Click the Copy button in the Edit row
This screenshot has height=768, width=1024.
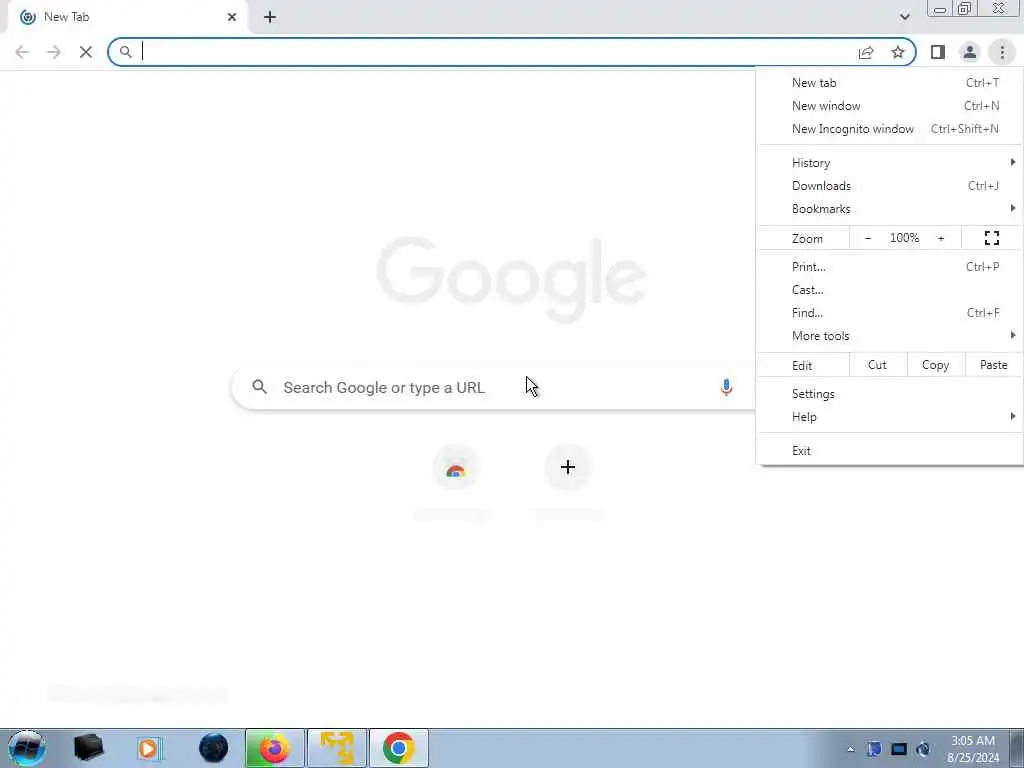(x=935, y=365)
